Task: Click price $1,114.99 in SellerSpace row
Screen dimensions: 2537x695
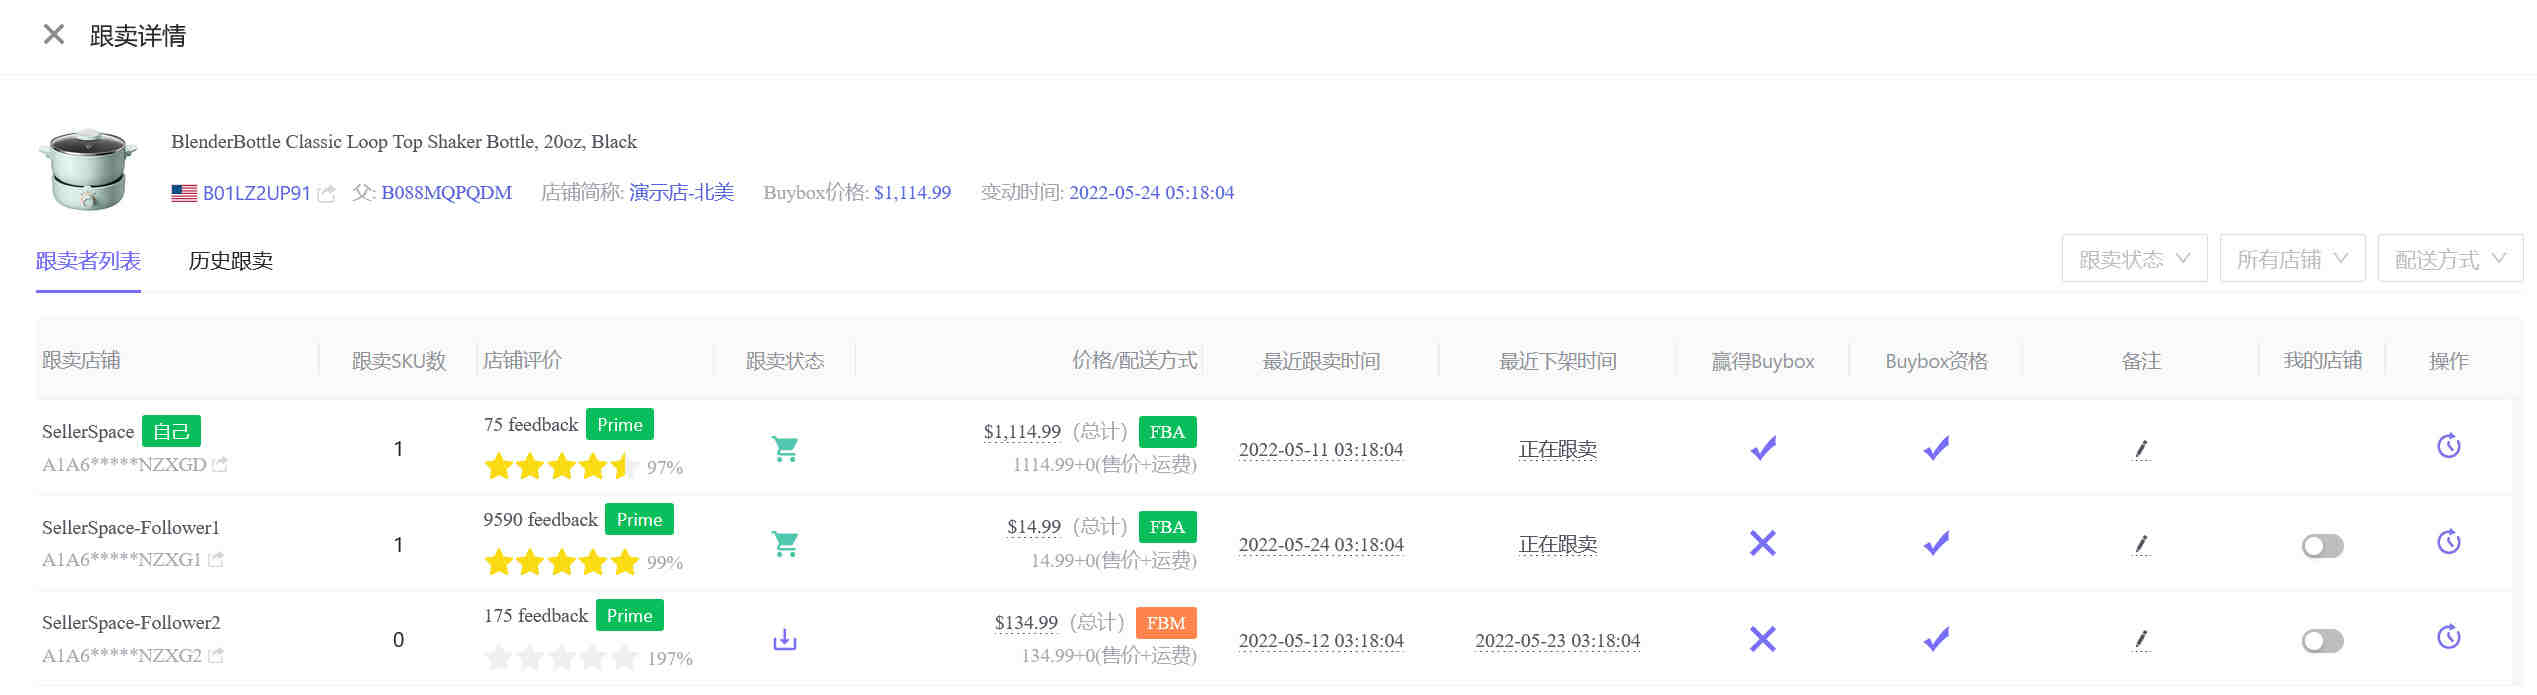Action: click(x=1022, y=431)
